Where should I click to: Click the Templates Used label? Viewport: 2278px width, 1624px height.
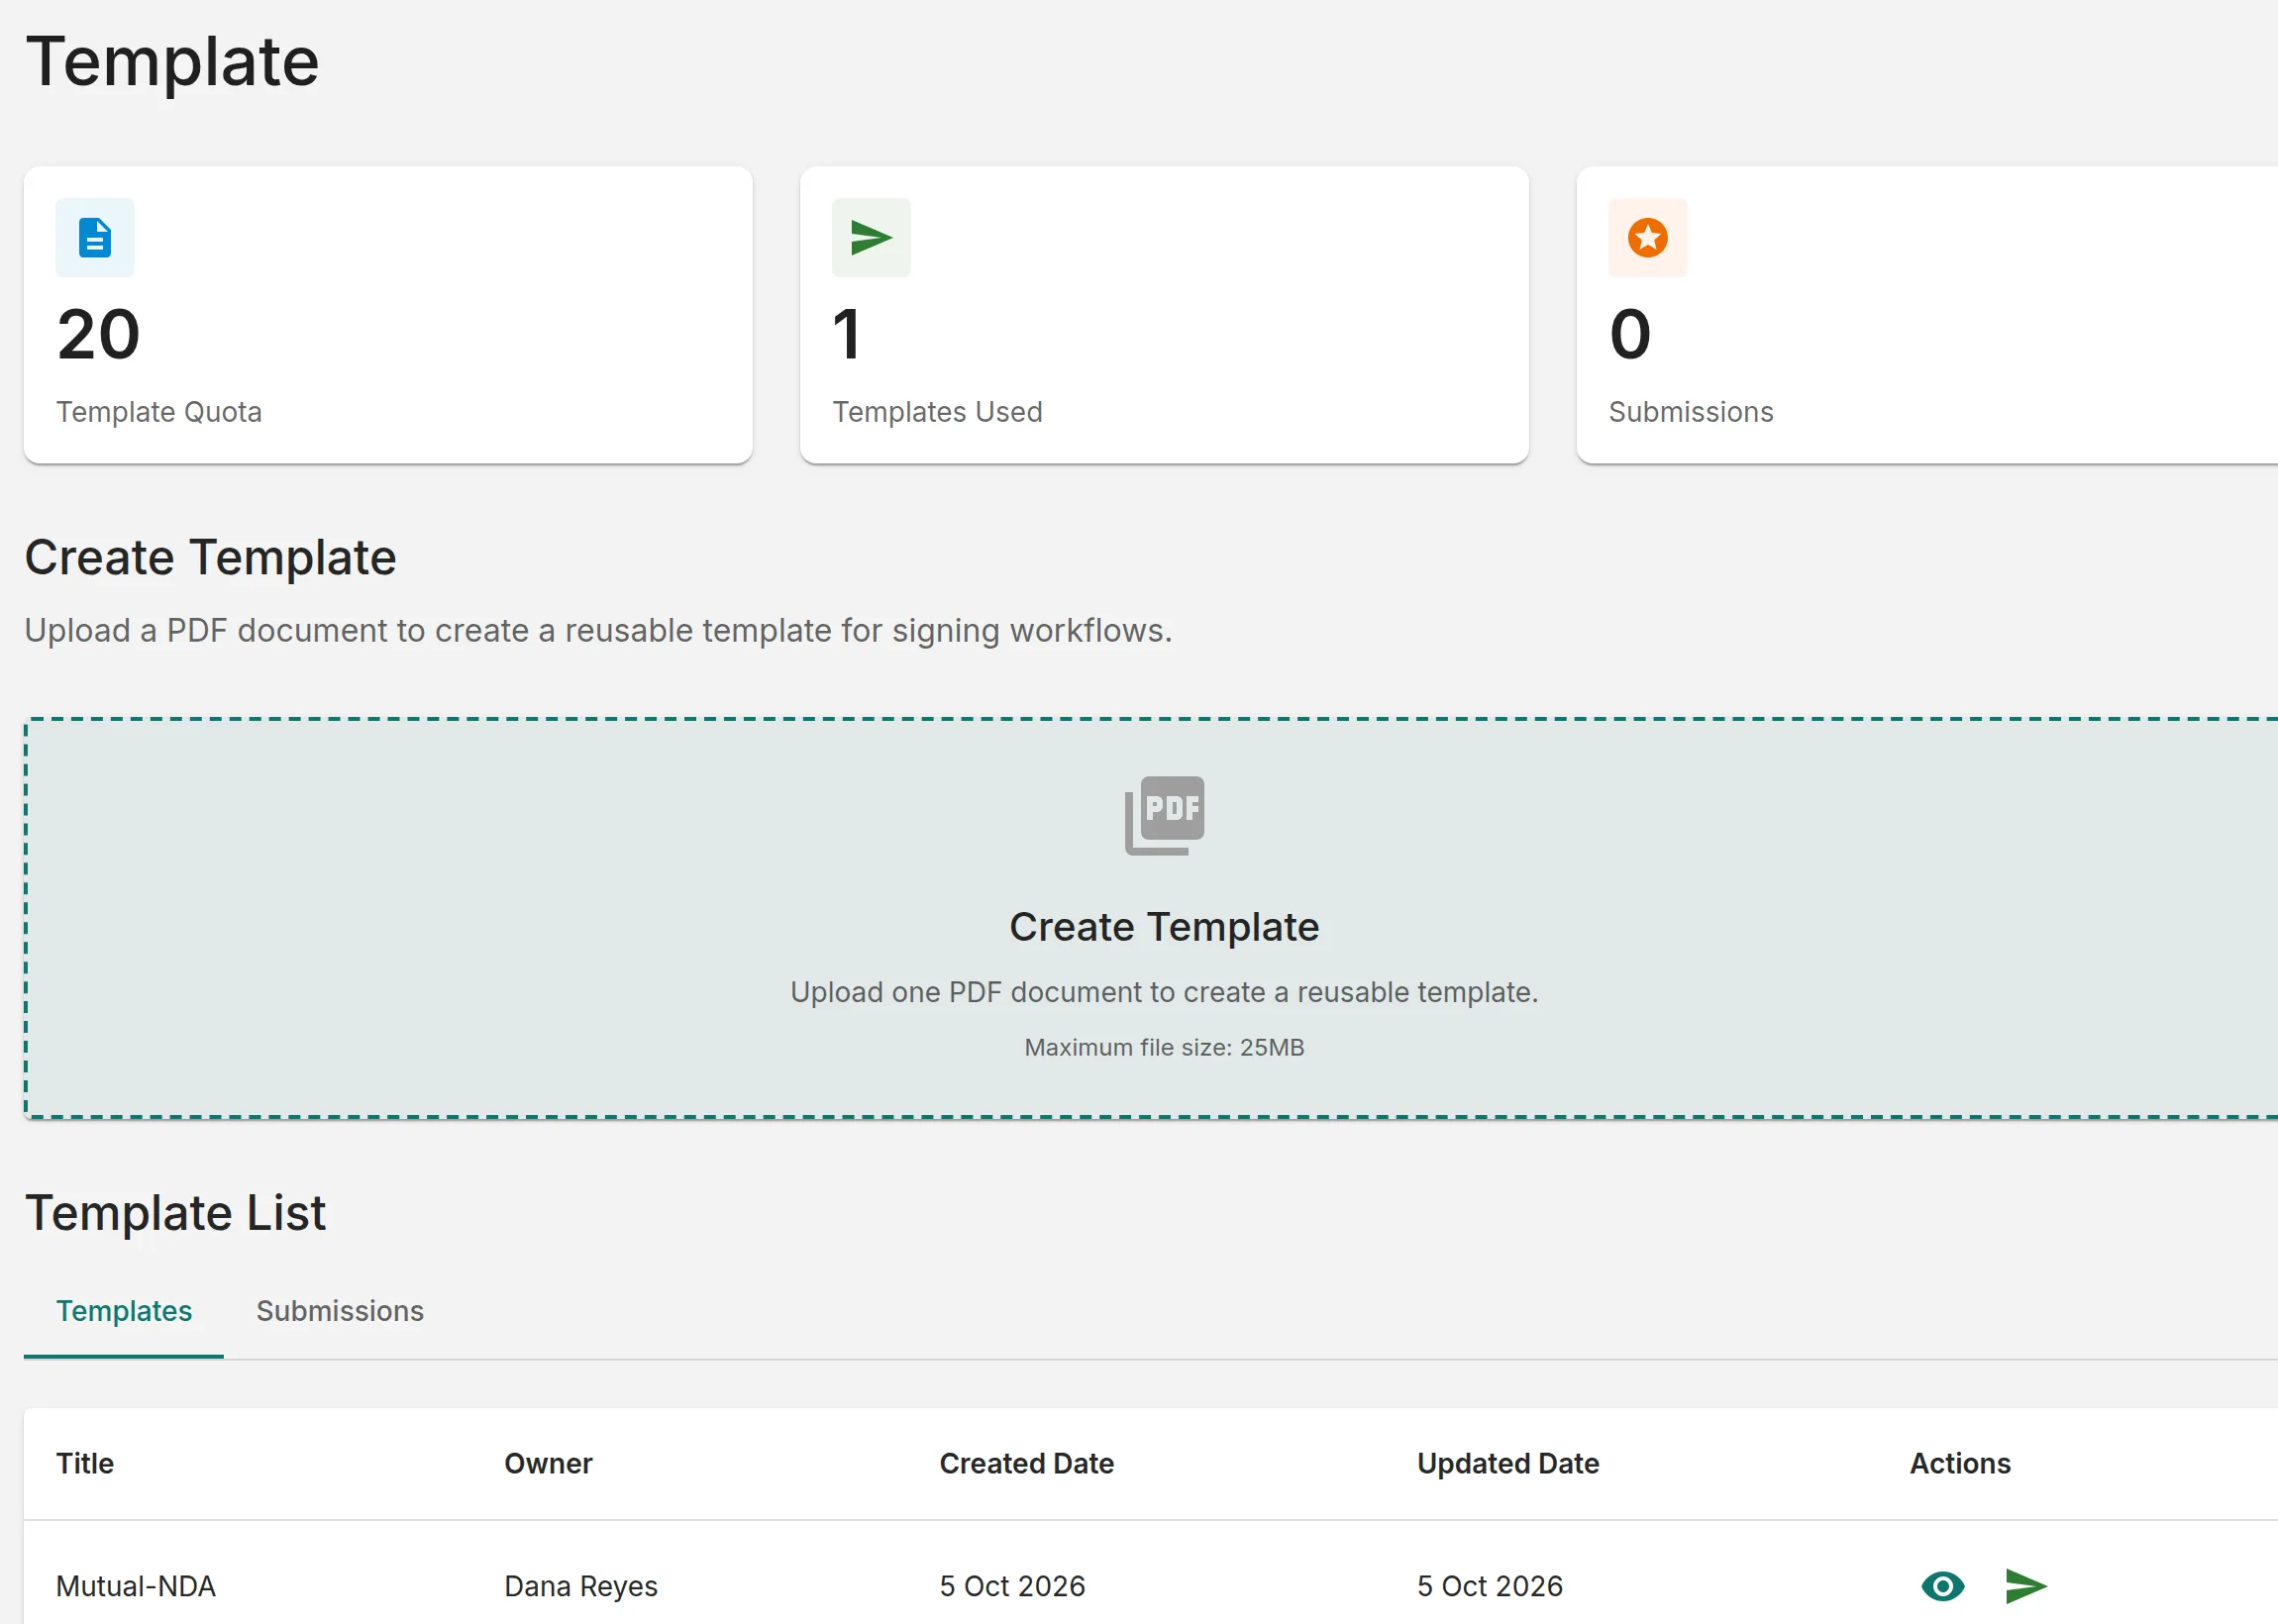tap(937, 411)
